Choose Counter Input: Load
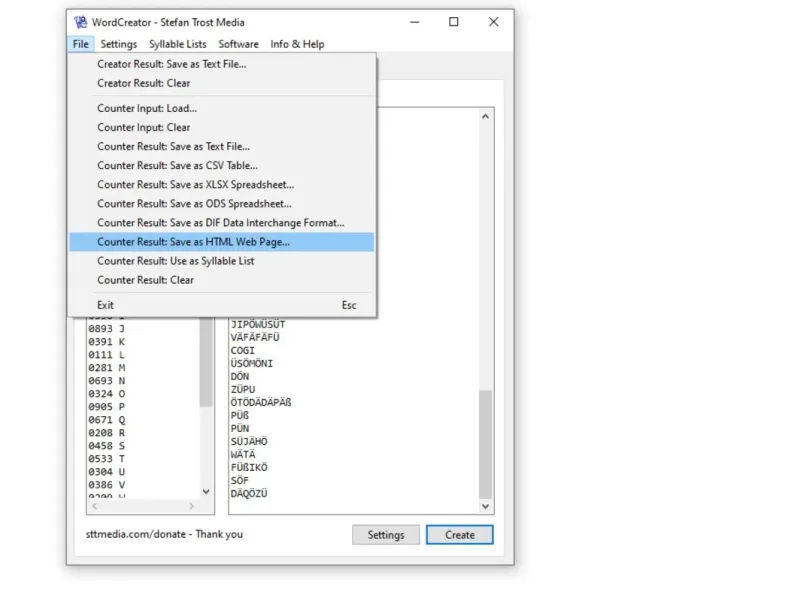The width and height of the screenshot is (800, 600). (x=221, y=108)
